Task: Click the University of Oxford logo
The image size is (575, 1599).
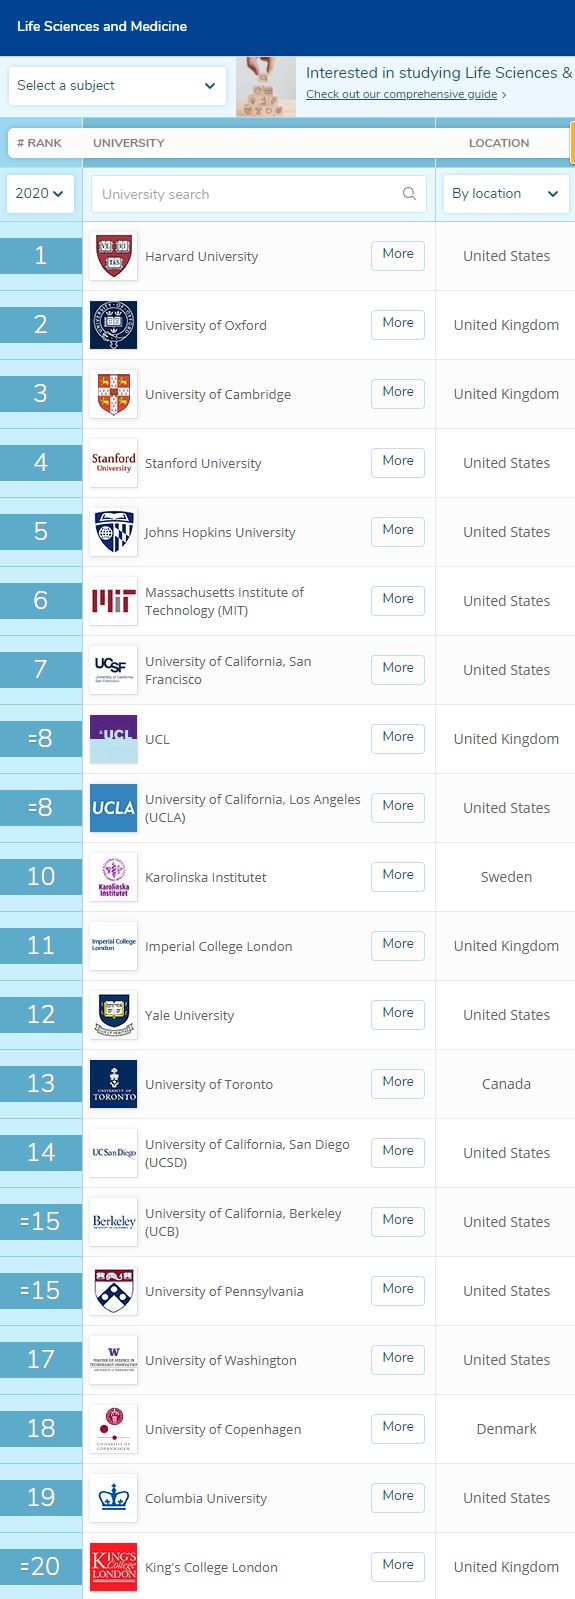Action: (x=113, y=325)
